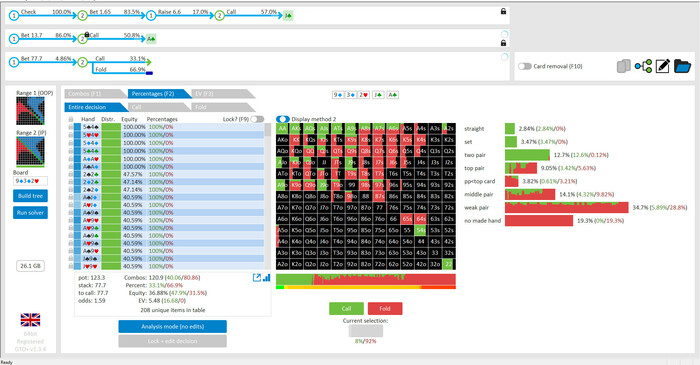
Task: Click the red Fold button
Action: [x=385, y=308]
